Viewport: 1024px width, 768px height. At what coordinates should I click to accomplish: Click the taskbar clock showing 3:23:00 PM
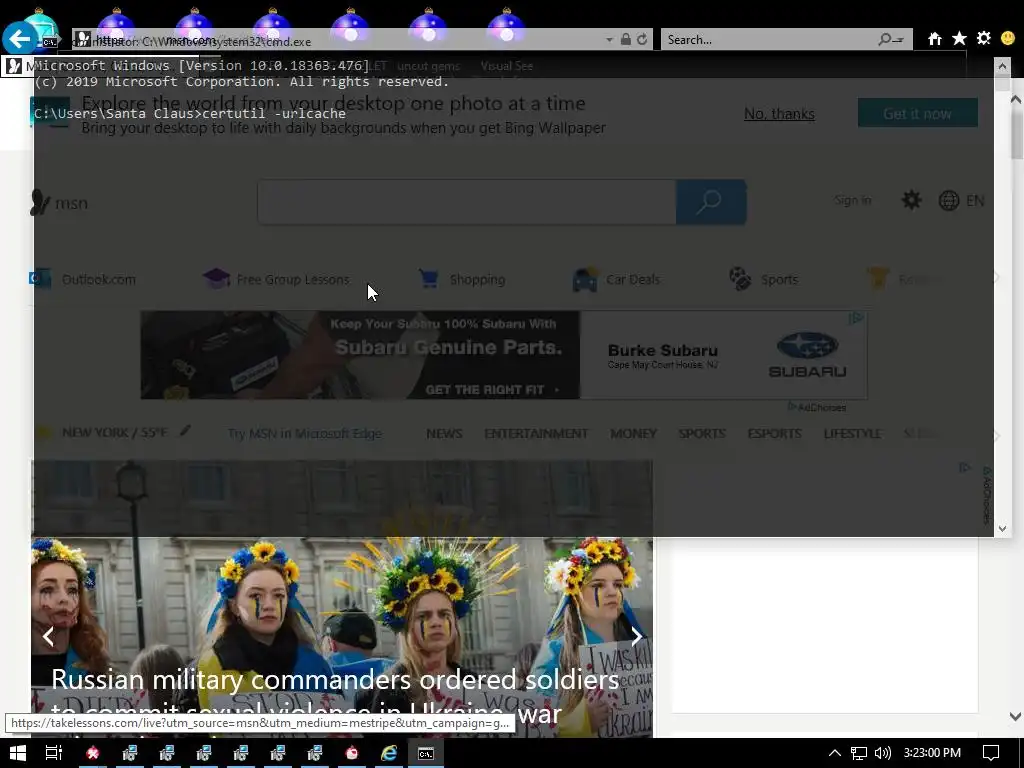click(932, 753)
